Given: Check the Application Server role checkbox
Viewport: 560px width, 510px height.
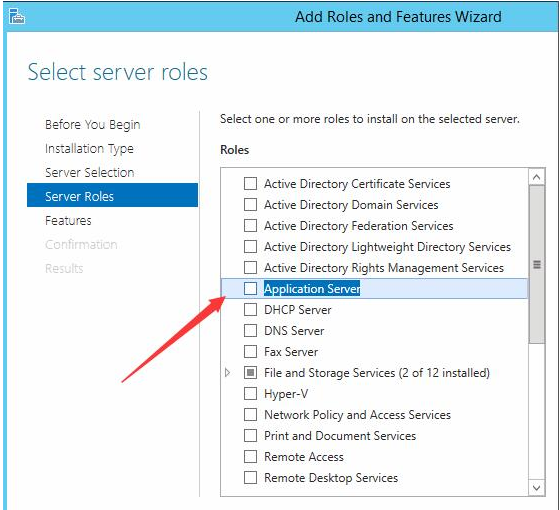Looking at the screenshot, I should 250,288.
